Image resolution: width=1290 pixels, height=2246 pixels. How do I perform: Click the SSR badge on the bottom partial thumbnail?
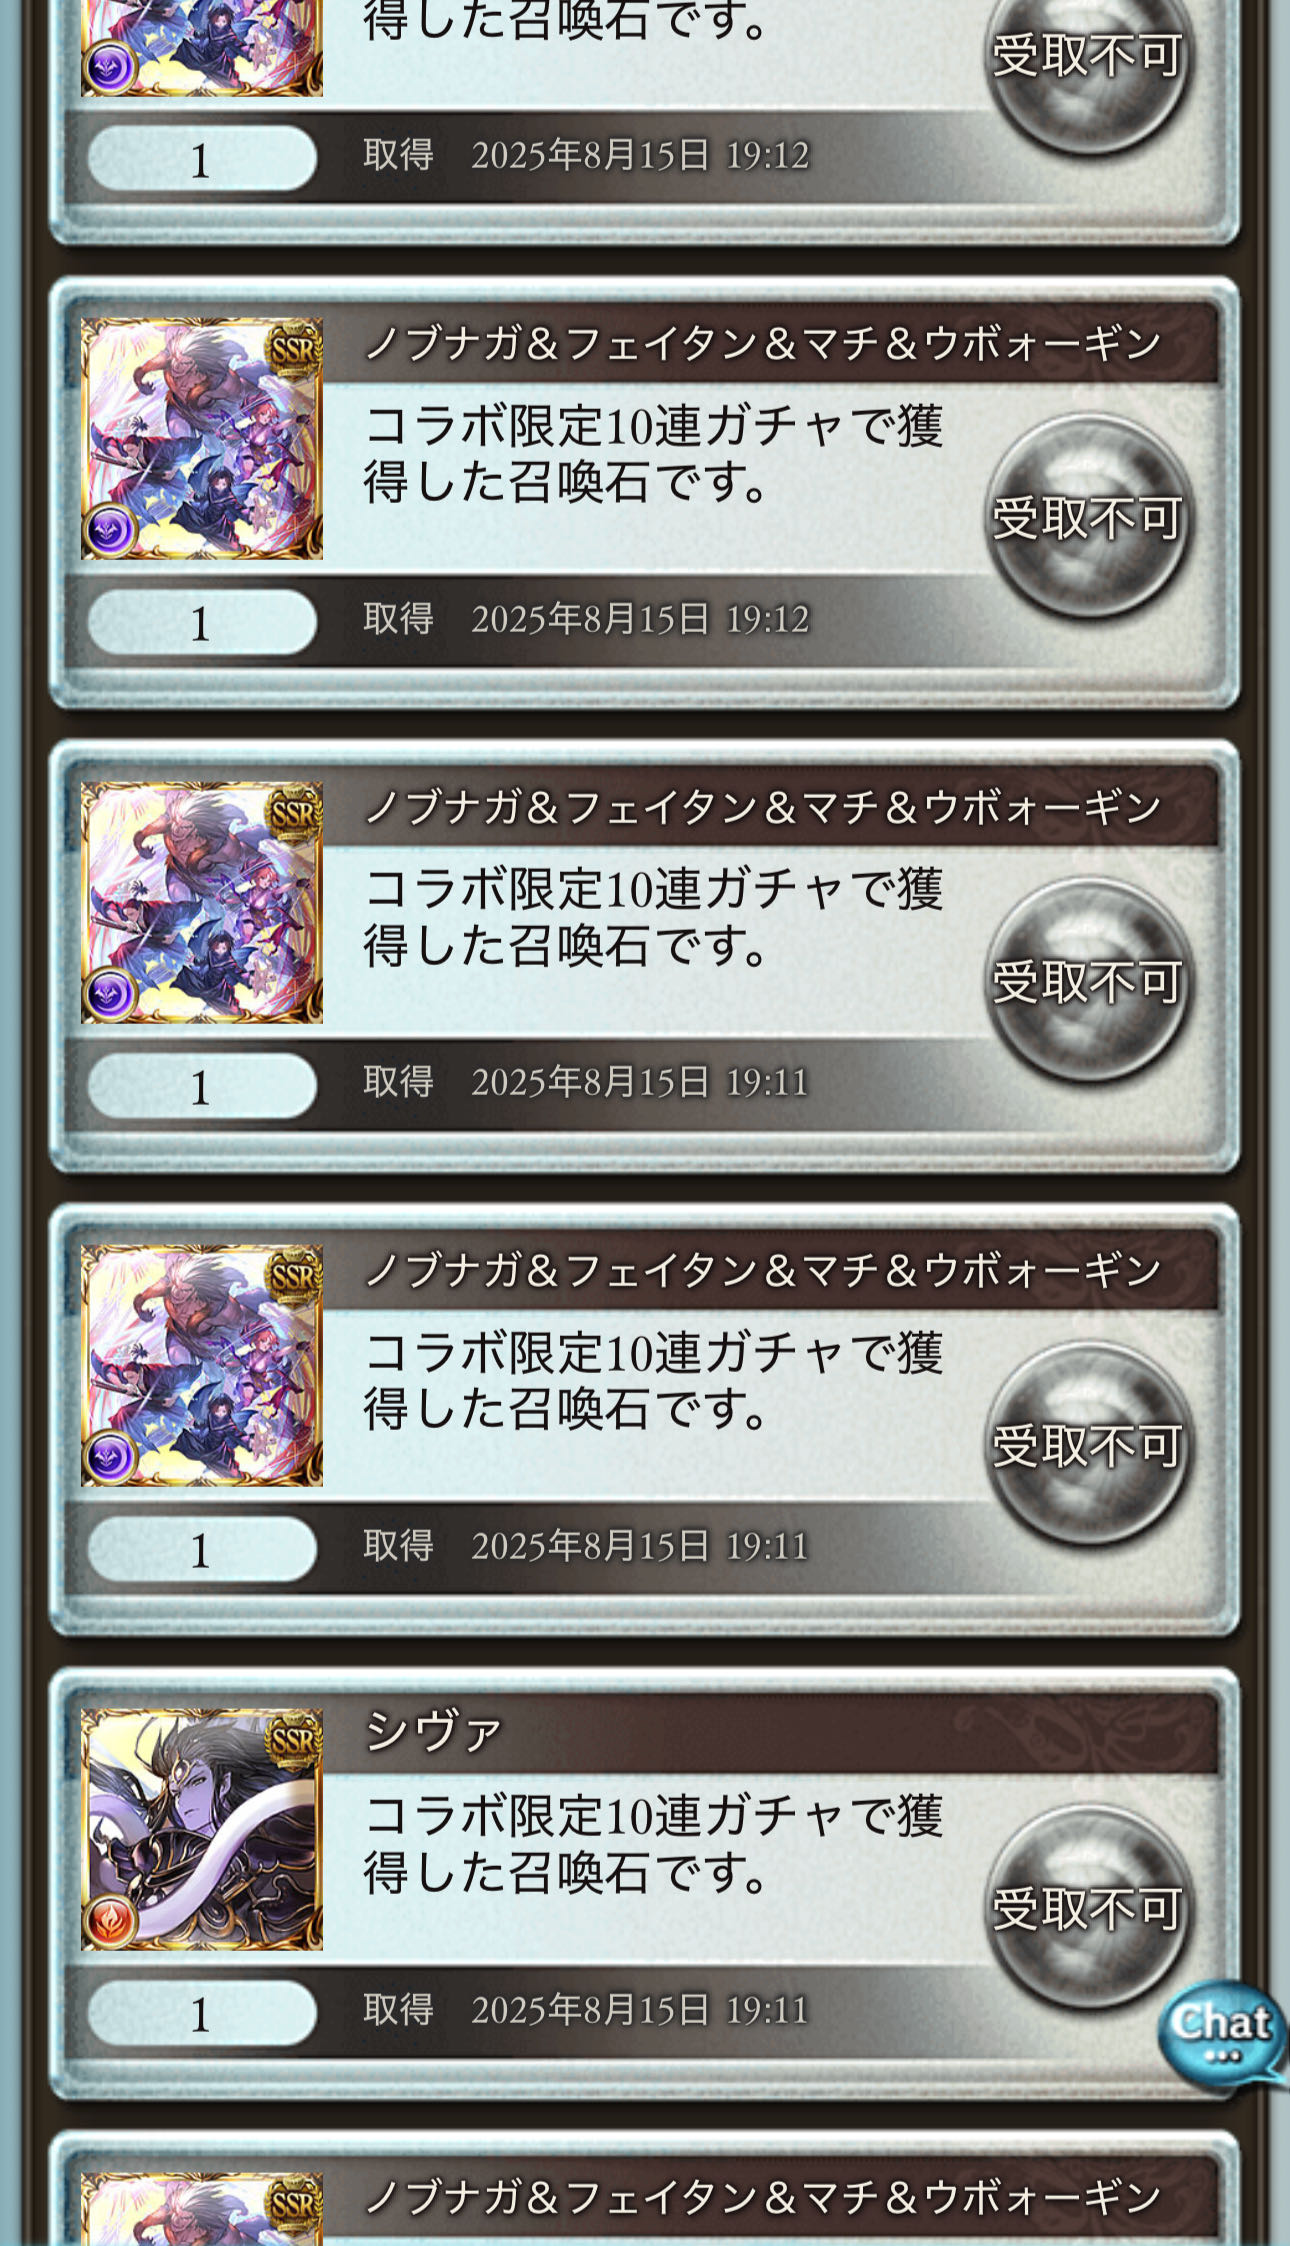pos(294,2203)
